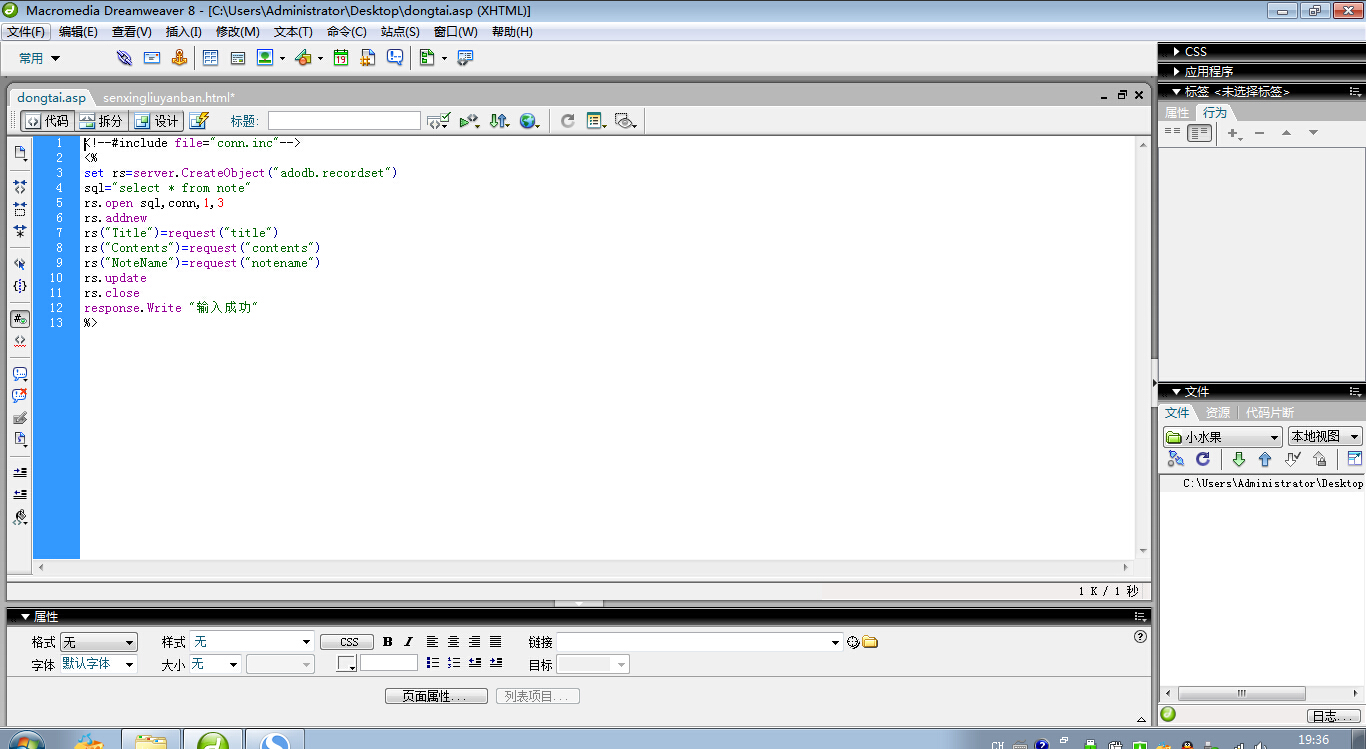The width and height of the screenshot is (1366, 749).
Task: Insert Div tag icon
Action: [x=238, y=58]
